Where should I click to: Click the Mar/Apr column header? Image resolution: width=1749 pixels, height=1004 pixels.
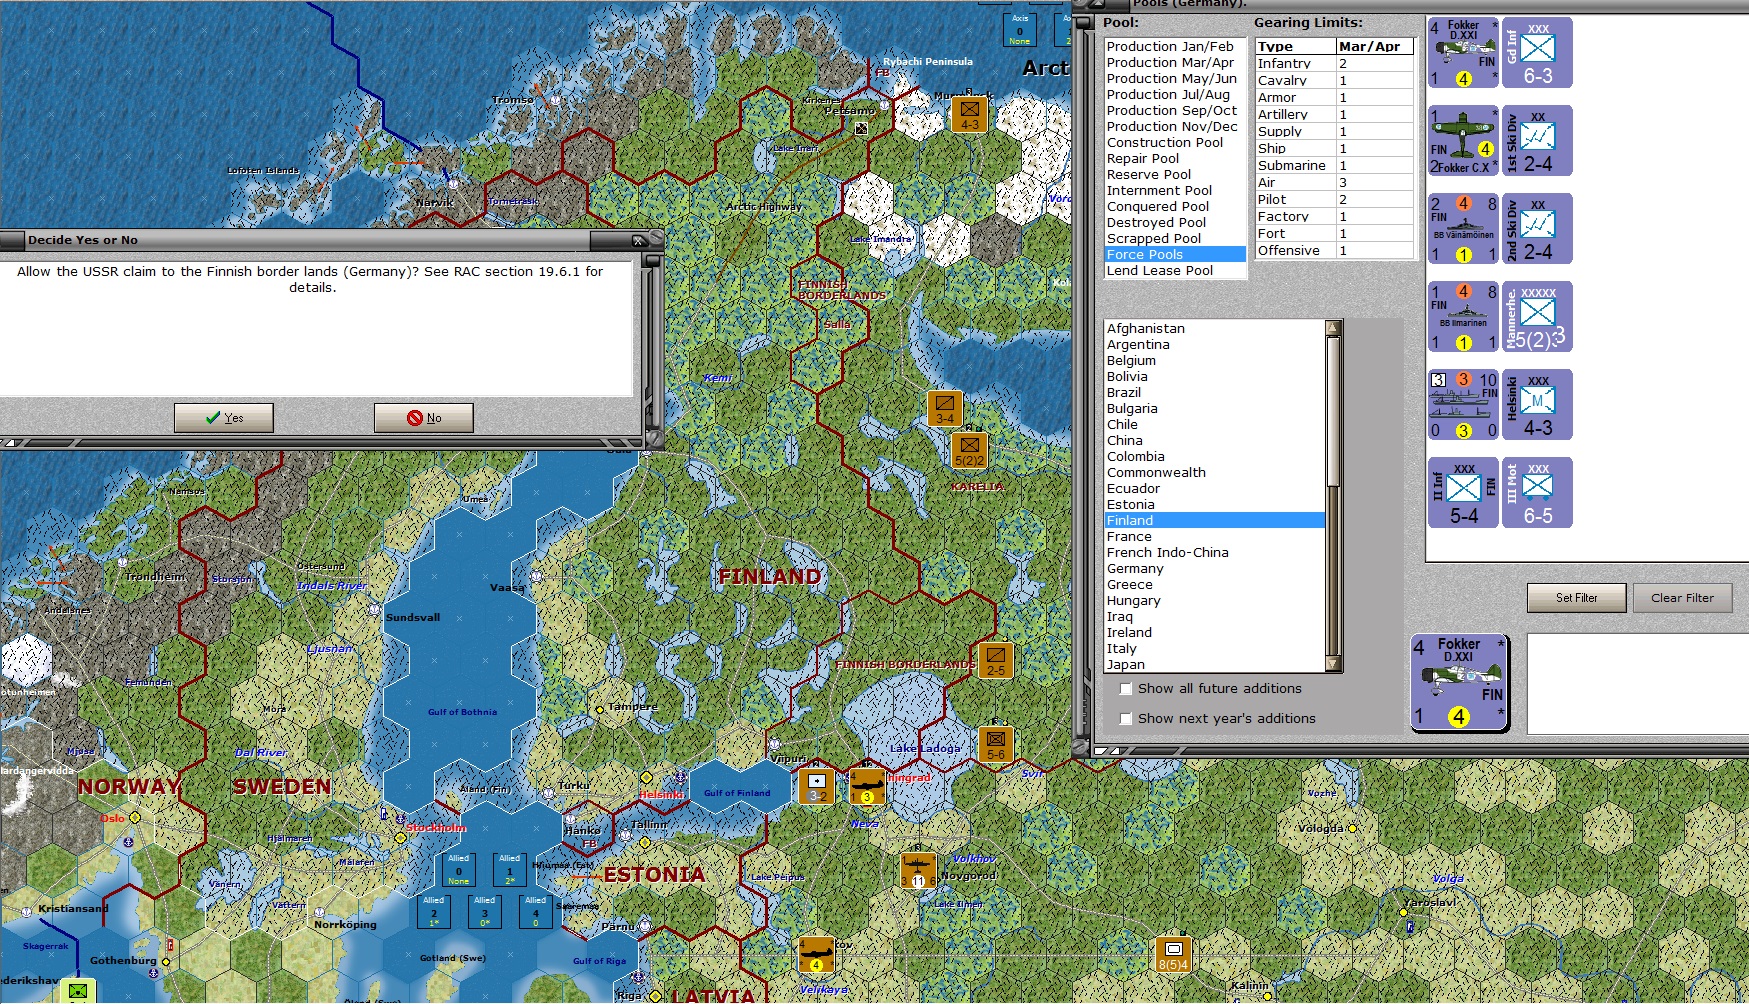click(x=1375, y=46)
